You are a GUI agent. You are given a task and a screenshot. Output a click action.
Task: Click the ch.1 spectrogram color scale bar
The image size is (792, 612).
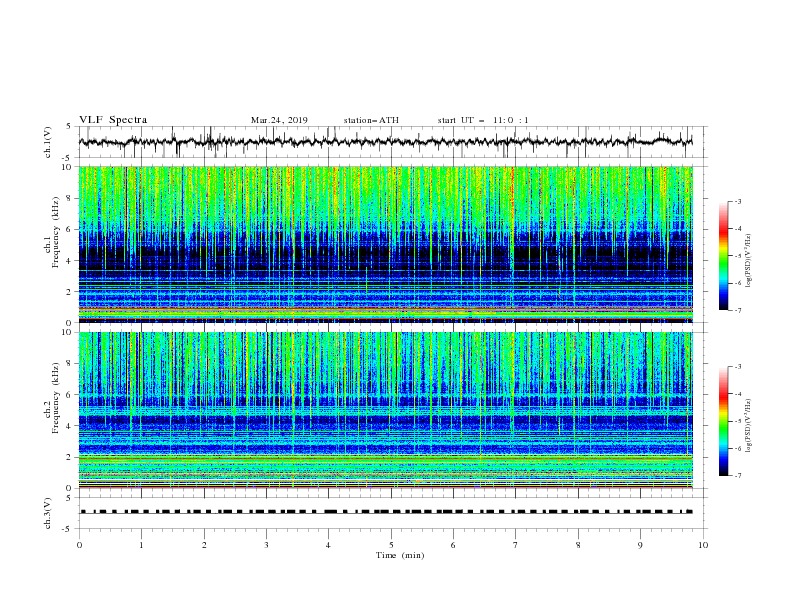click(724, 255)
